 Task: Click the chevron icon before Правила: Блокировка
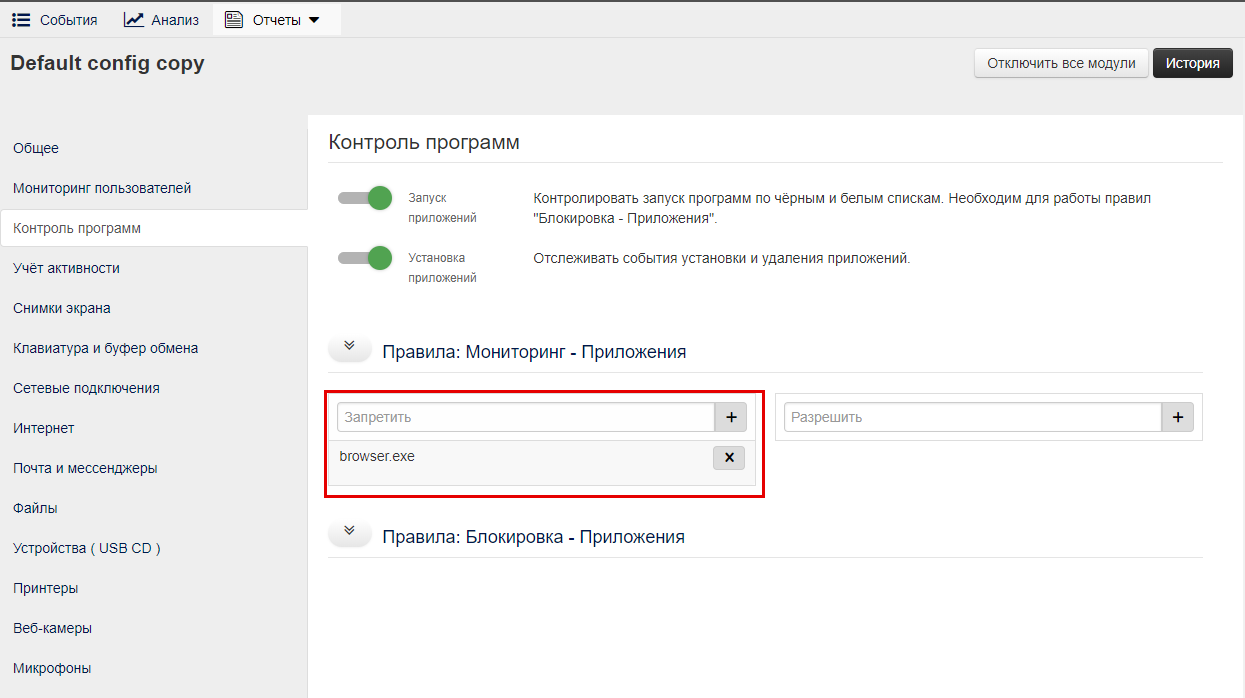[349, 530]
